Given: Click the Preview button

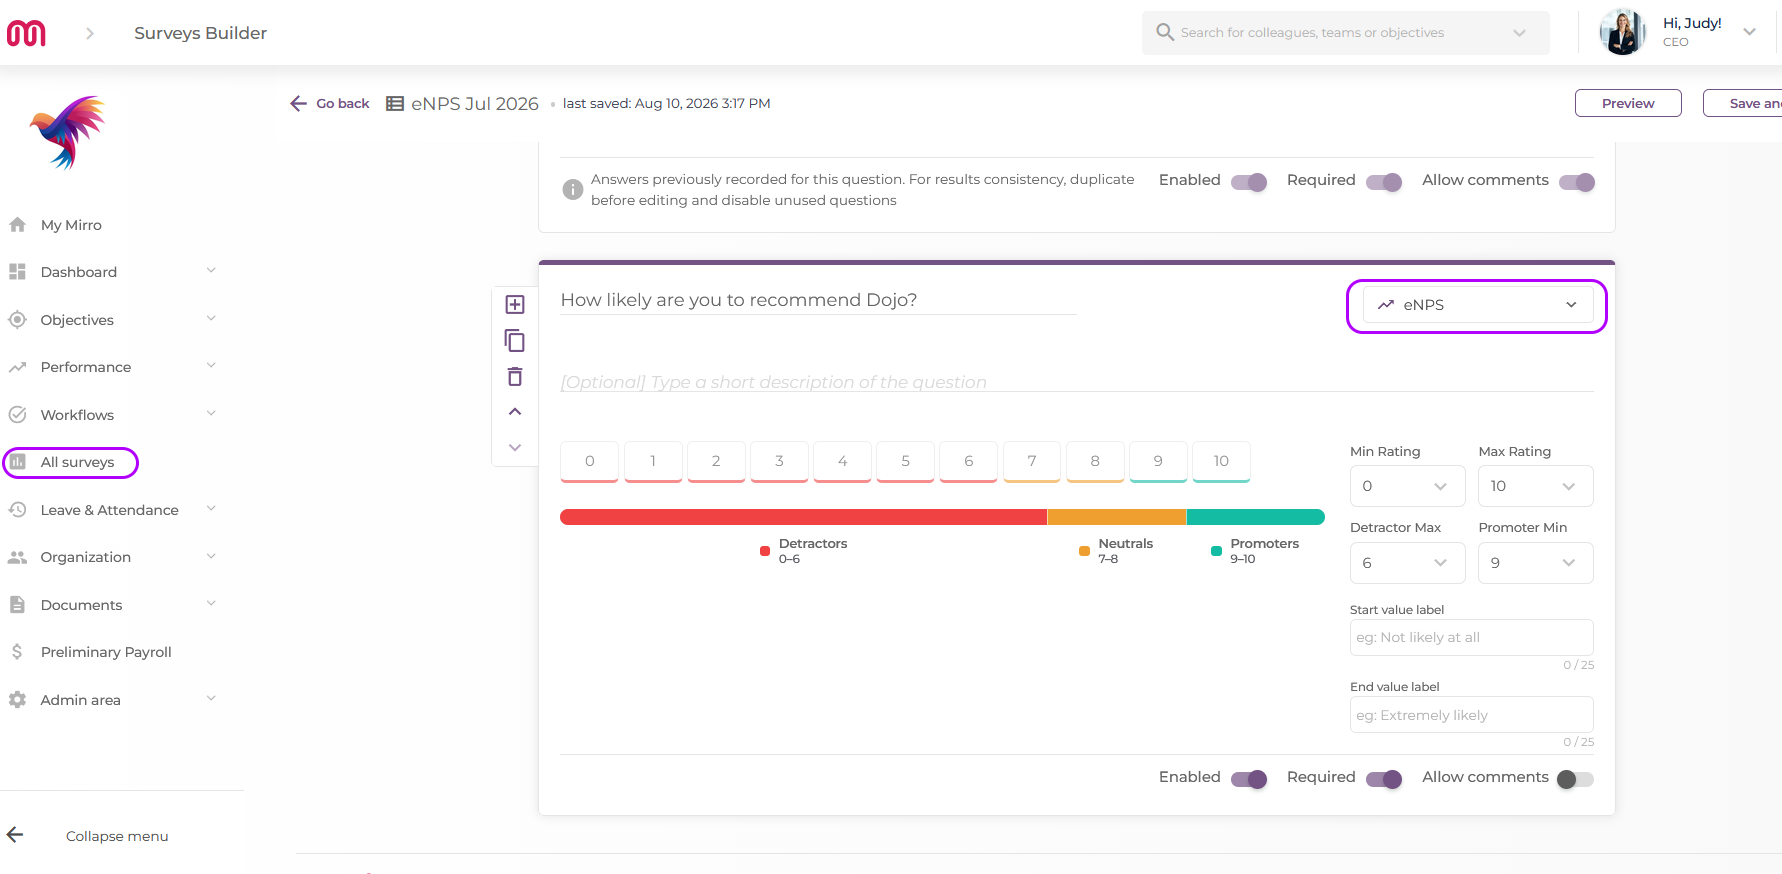Looking at the screenshot, I should (1628, 103).
